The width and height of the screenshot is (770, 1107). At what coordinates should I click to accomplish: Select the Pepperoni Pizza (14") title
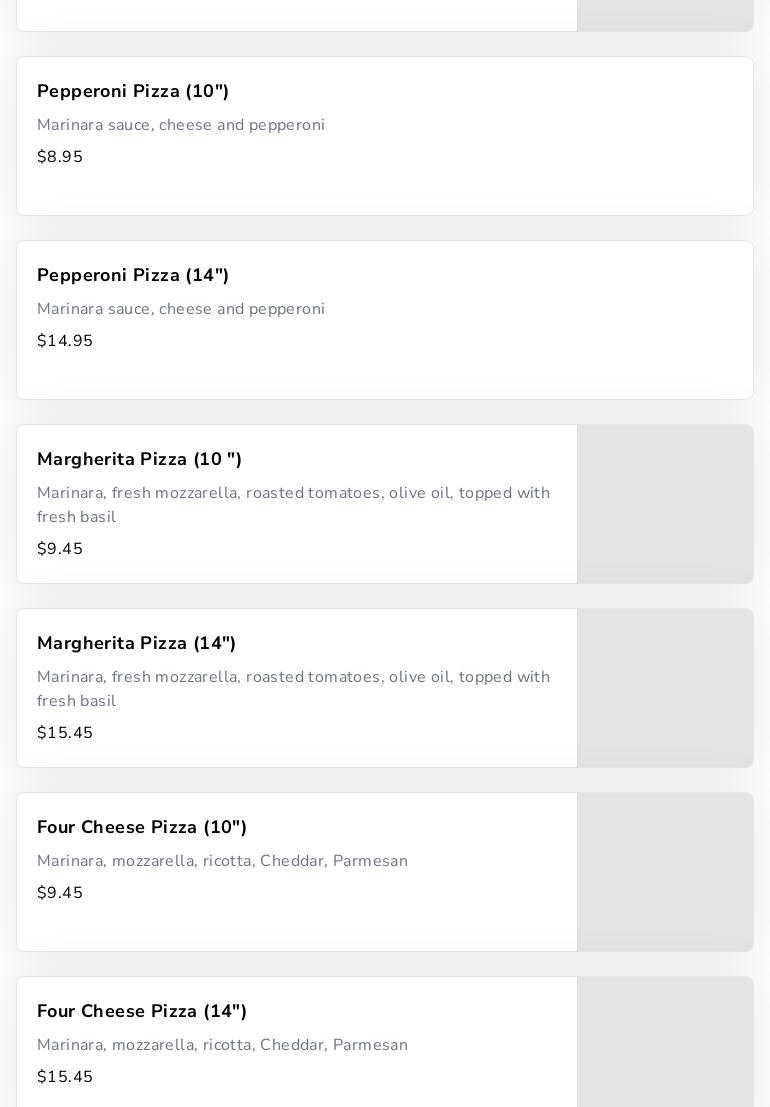point(133,275)
